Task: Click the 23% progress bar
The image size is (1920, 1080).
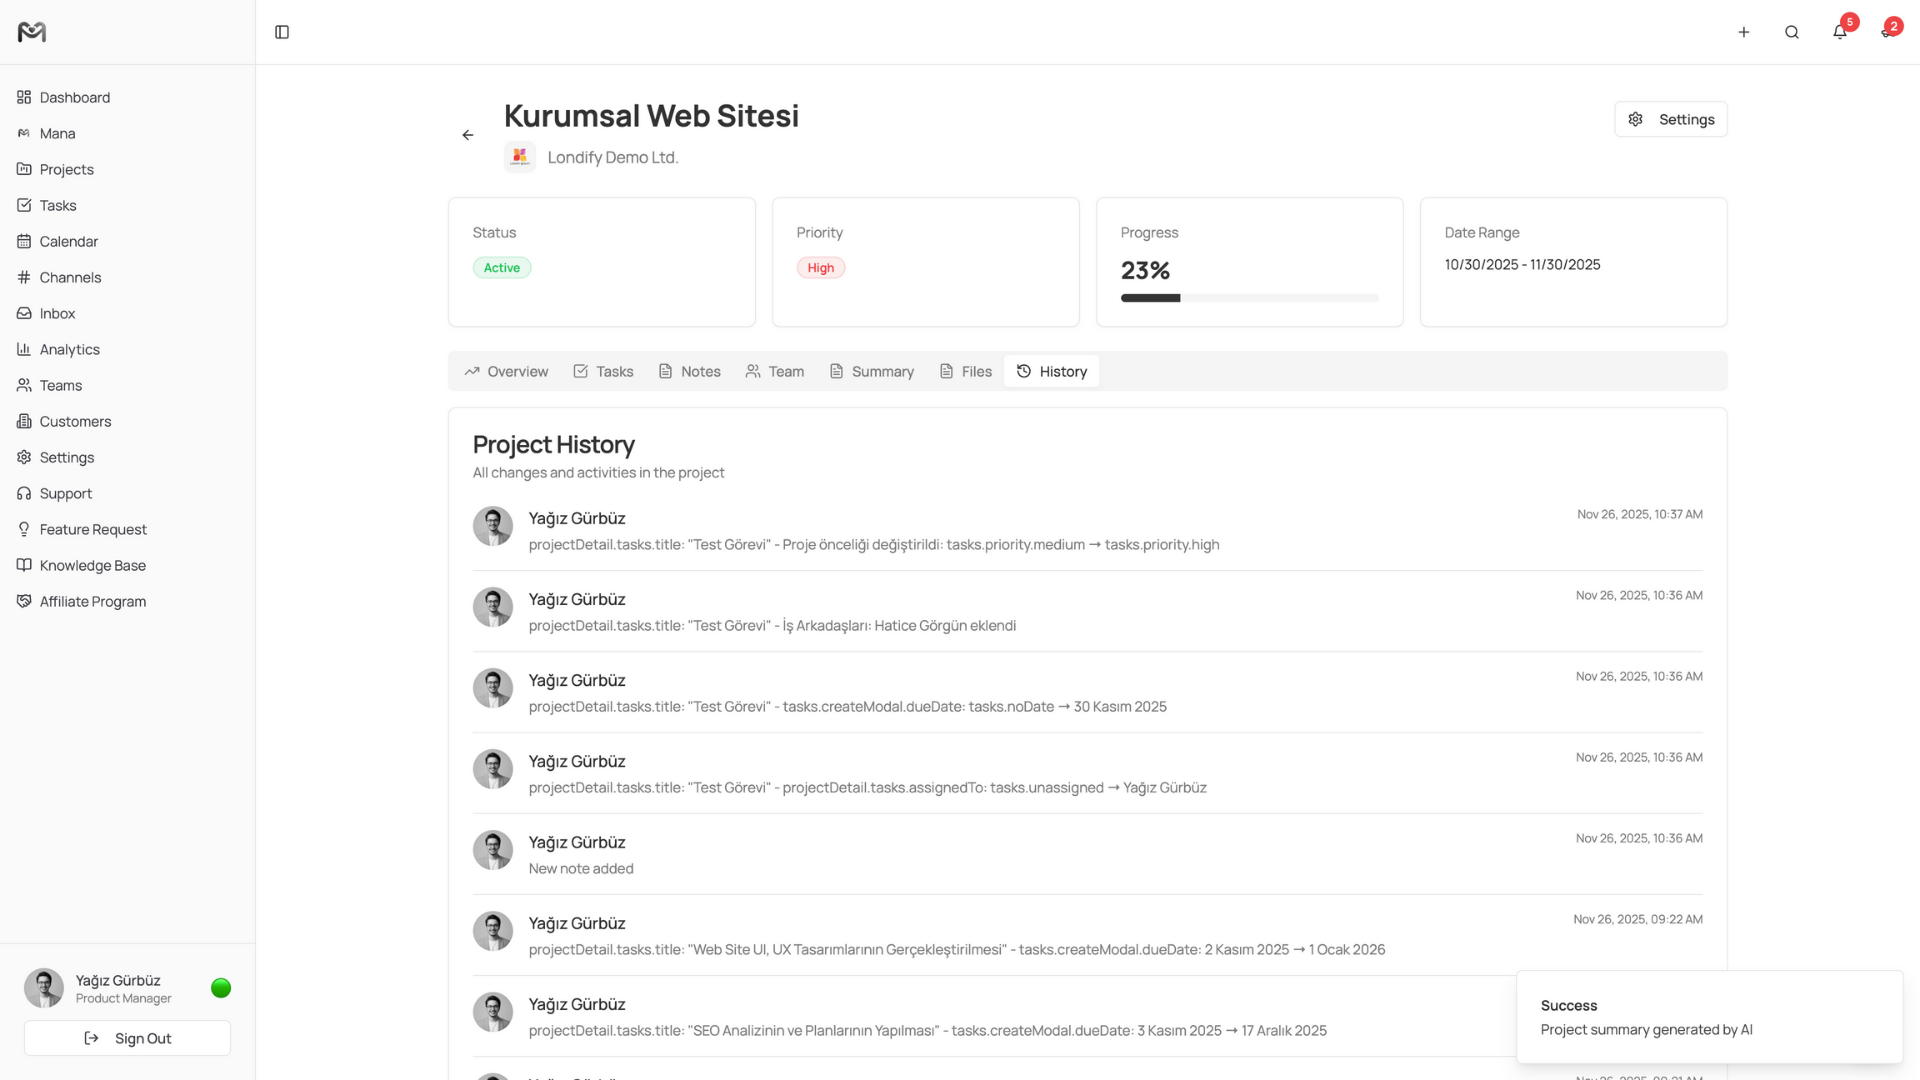Action: coord(1249,298)
